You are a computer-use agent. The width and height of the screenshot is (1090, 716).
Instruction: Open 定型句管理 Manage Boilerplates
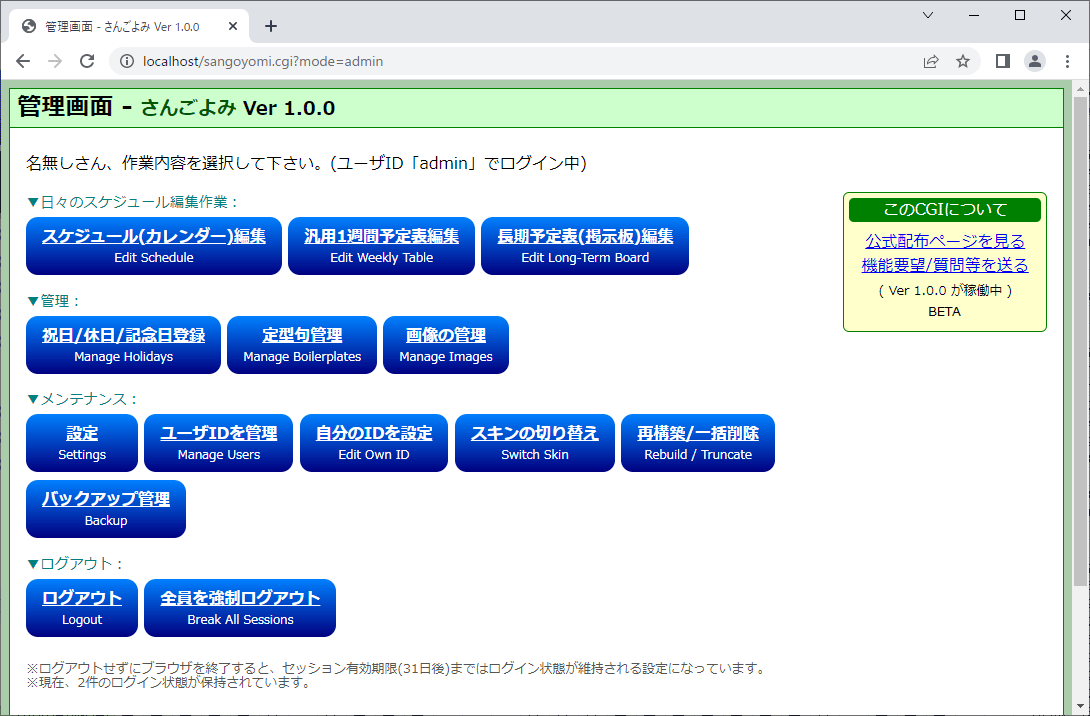pyautogui.click(x=302, y=345)
